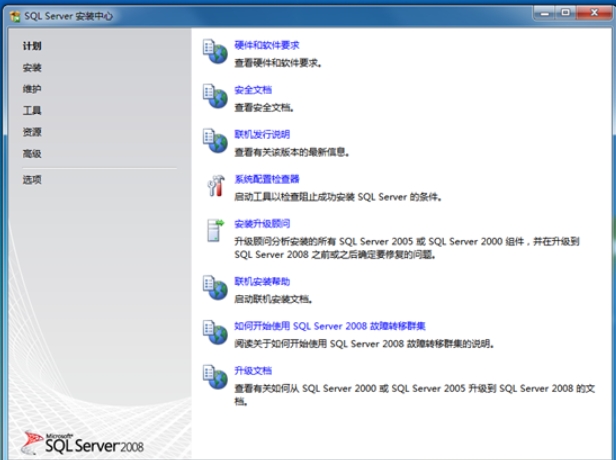Screen dimensions: 616x460
Task: Click the icon beside 联机安装帮助
Action: pyautogui.click(x=215, y=288)
